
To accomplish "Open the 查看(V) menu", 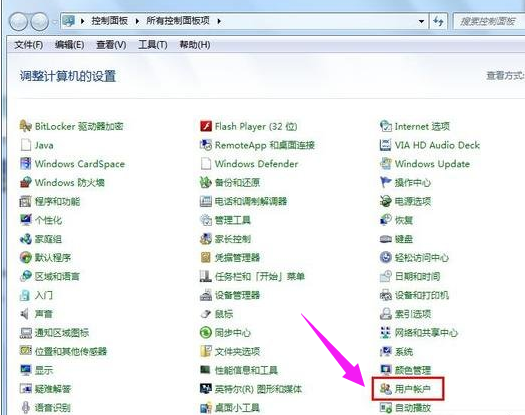I will point(111,45).
